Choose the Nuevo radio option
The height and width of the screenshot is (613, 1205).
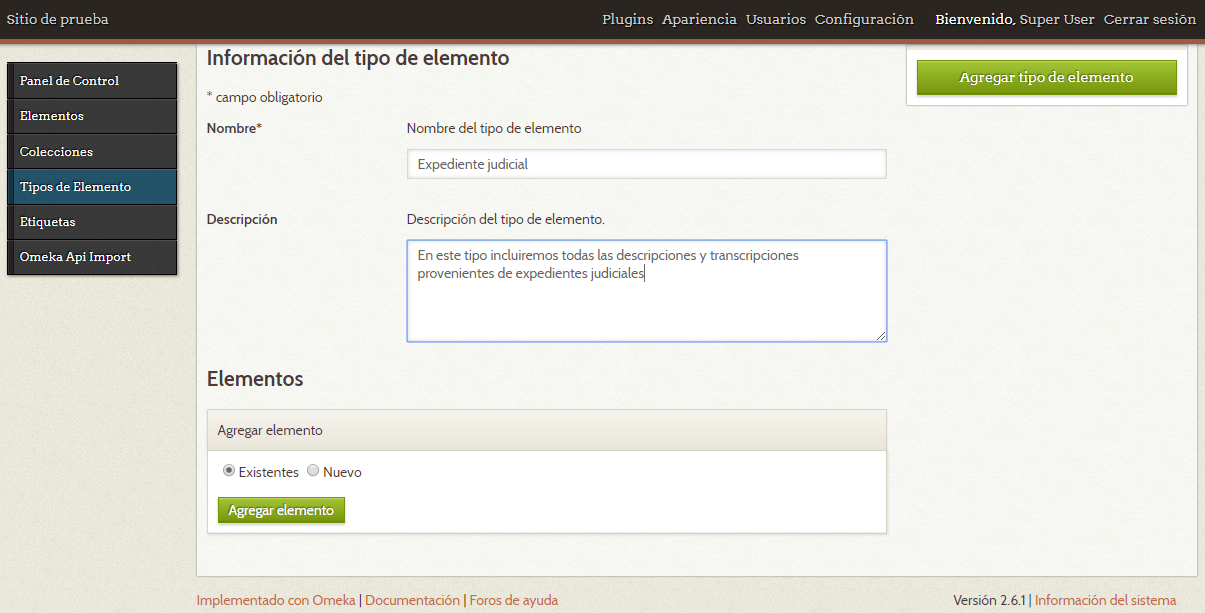tap(312, 470)
